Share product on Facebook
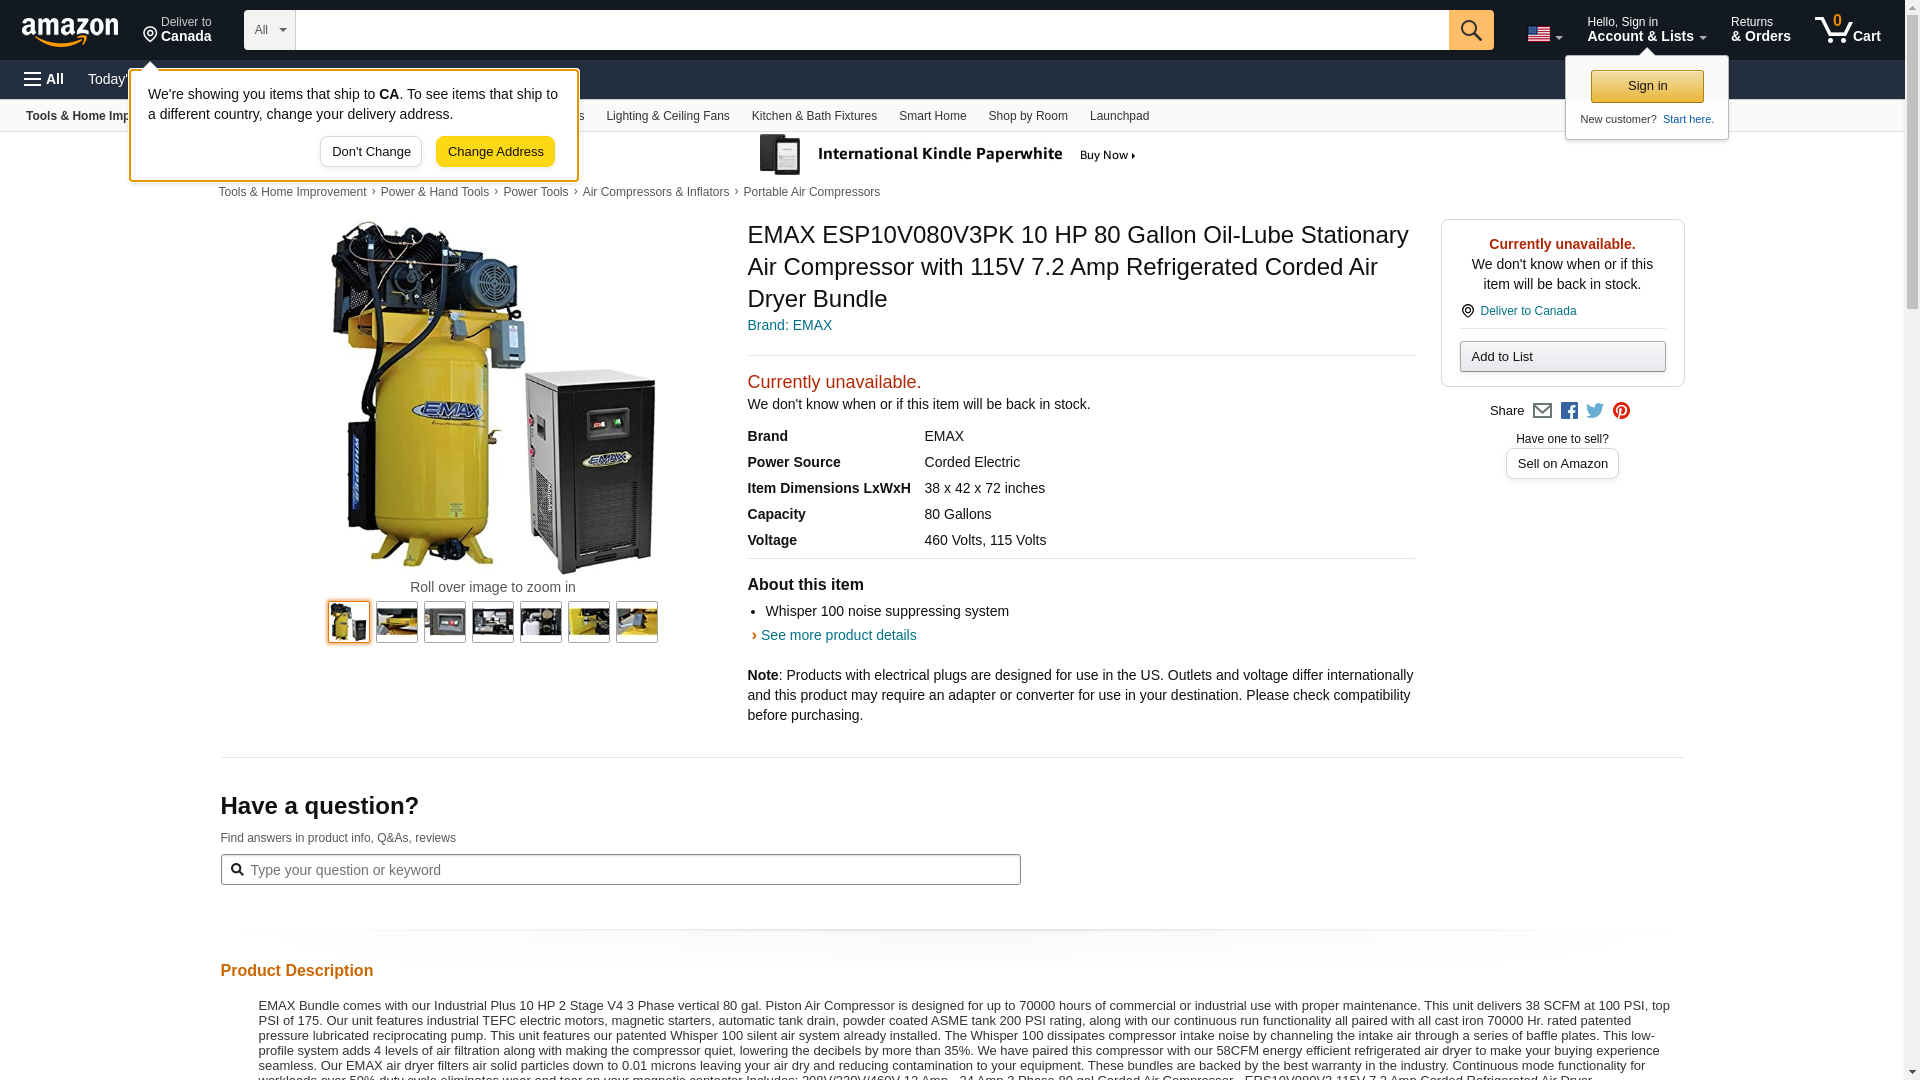Screen dimensions: 1920x1080 (1569, 411)
